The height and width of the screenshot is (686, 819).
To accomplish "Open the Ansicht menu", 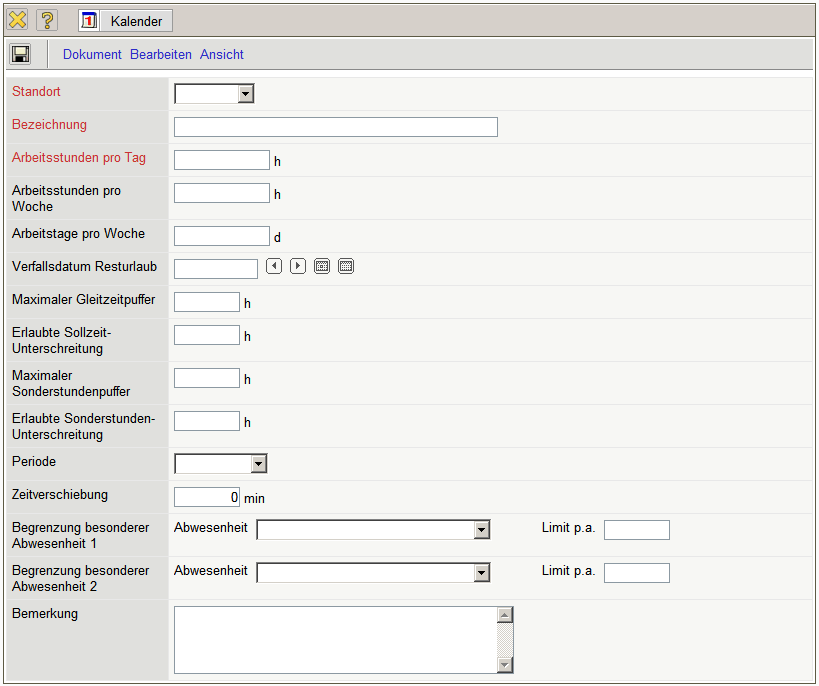I will pyautogui.click(x=222, y=55).
